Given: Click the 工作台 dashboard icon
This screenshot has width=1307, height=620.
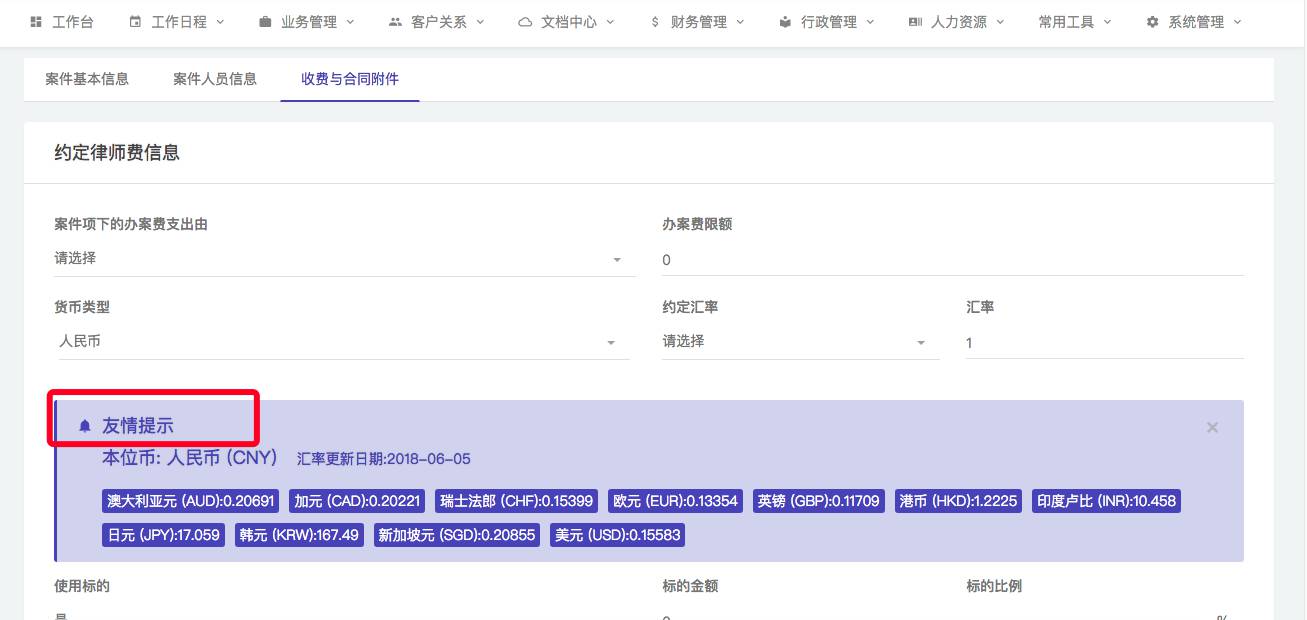Looking at the screenshot, I should click(36, 22).
